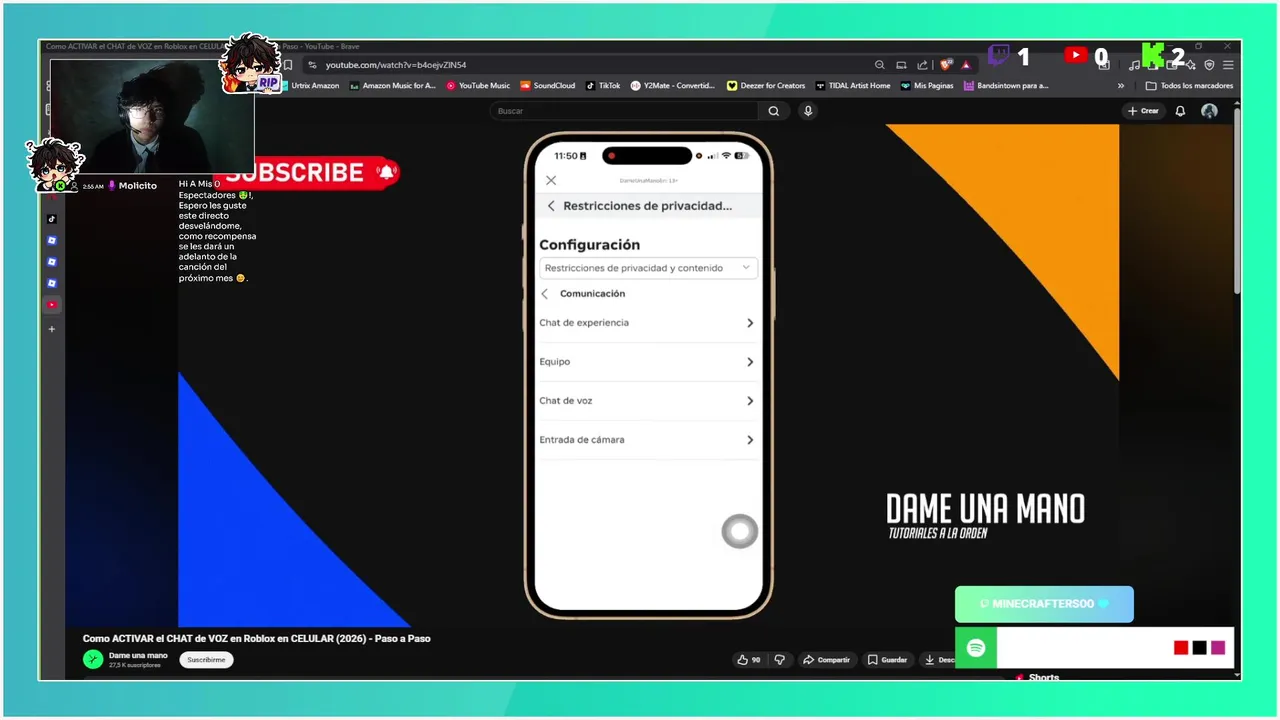Image resolution: width=1280 pixels, height=720 pixels.
Task: Open TIDAL Artist Home bookmark
Action: click(853, 86)
